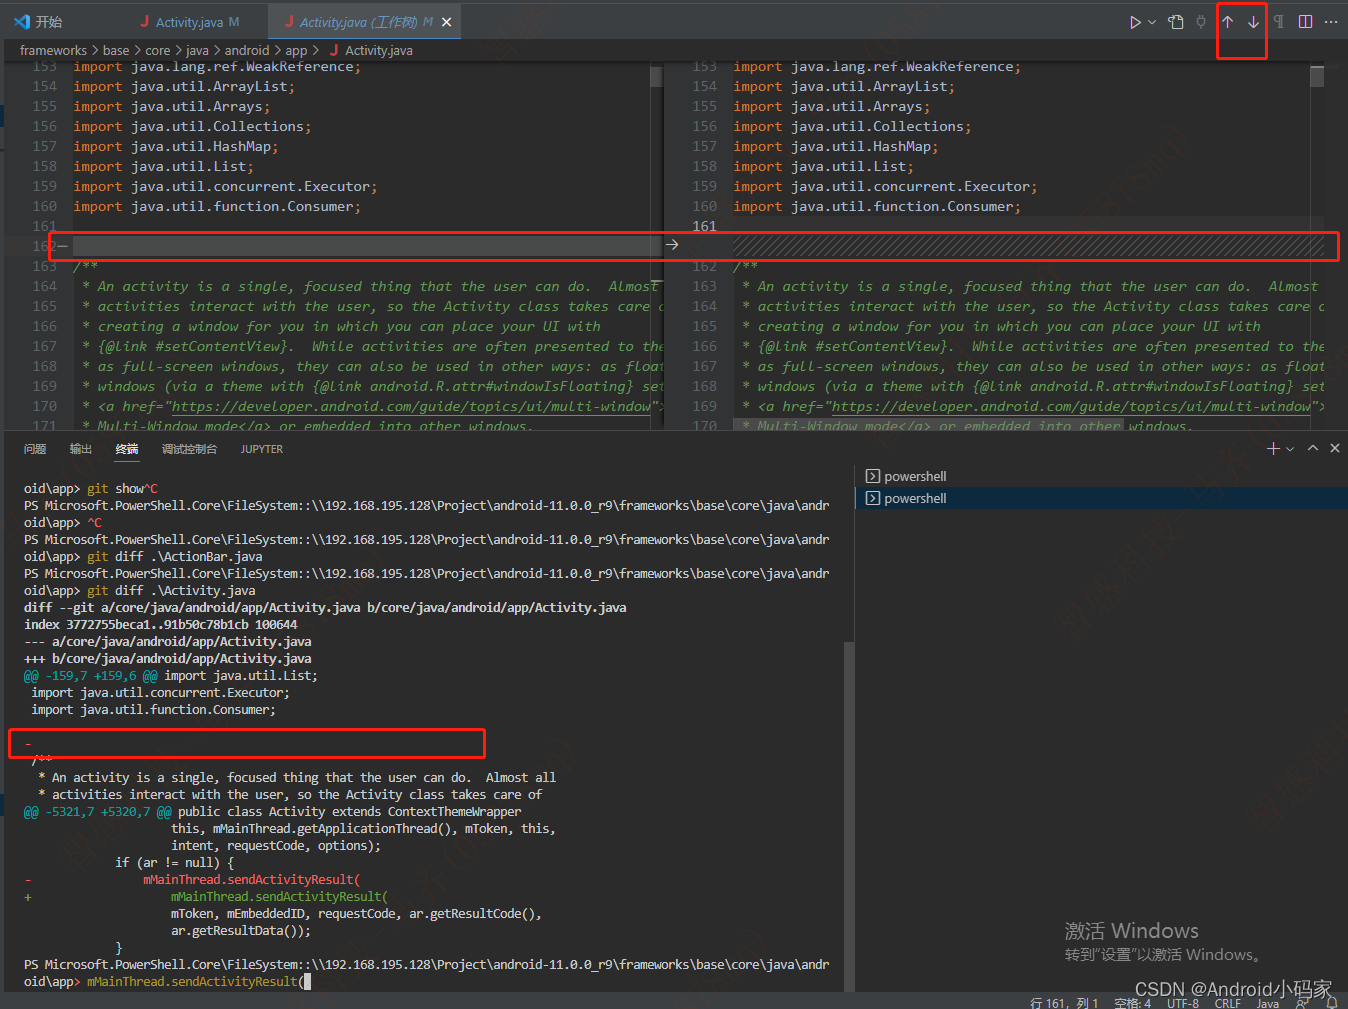Open the multi-window URL in right diff pane
Viewport: 1348px width, 1009px height.
(x=1071, y=407)
